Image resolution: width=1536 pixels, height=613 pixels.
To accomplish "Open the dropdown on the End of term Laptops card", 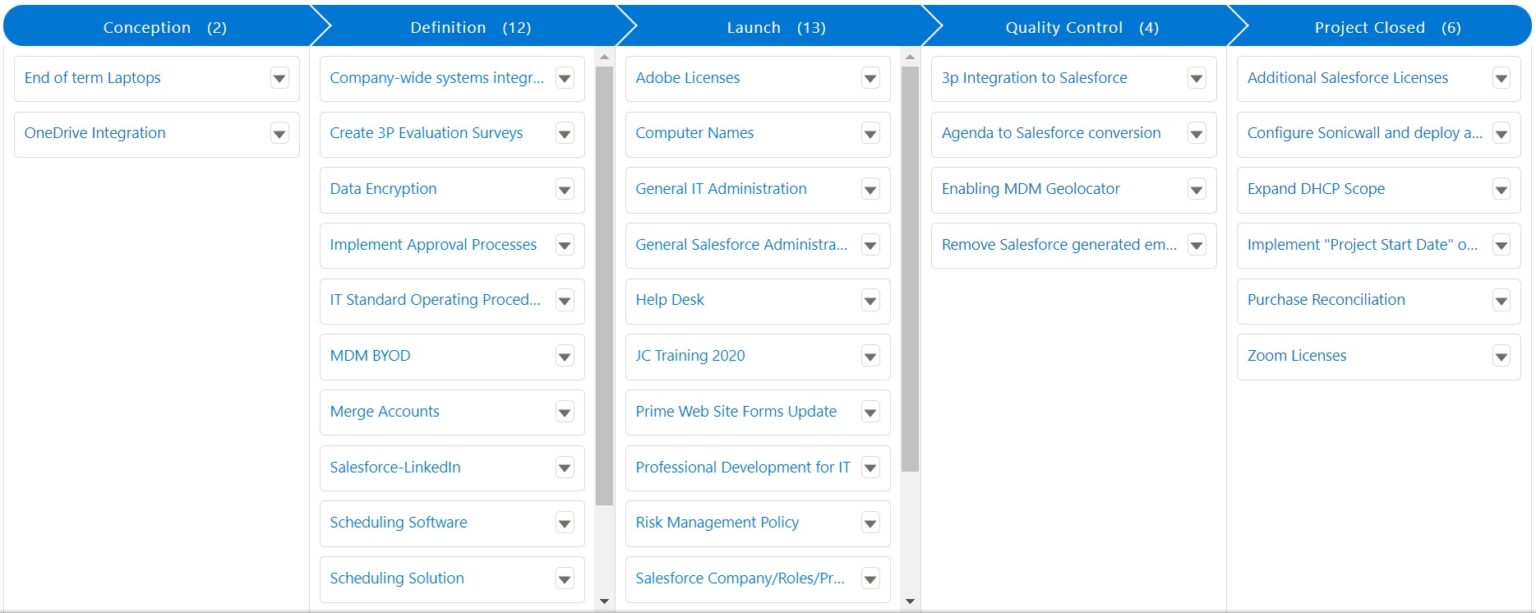I will (279, 78).
